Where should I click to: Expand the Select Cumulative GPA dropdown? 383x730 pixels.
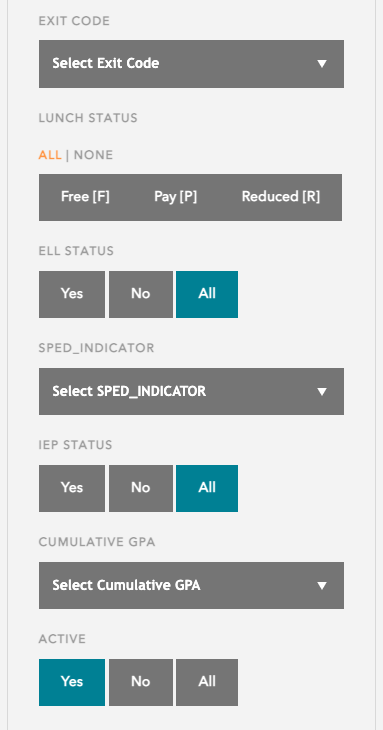pos(191,585)
